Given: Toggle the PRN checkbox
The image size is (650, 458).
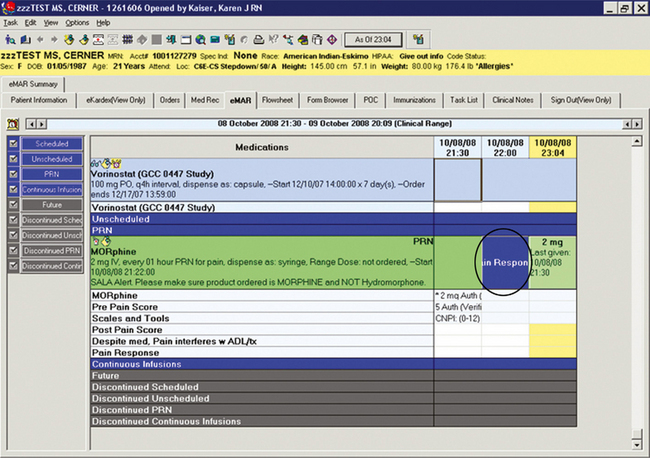Looking at the screenshot, I should click(x=13, y=174).
